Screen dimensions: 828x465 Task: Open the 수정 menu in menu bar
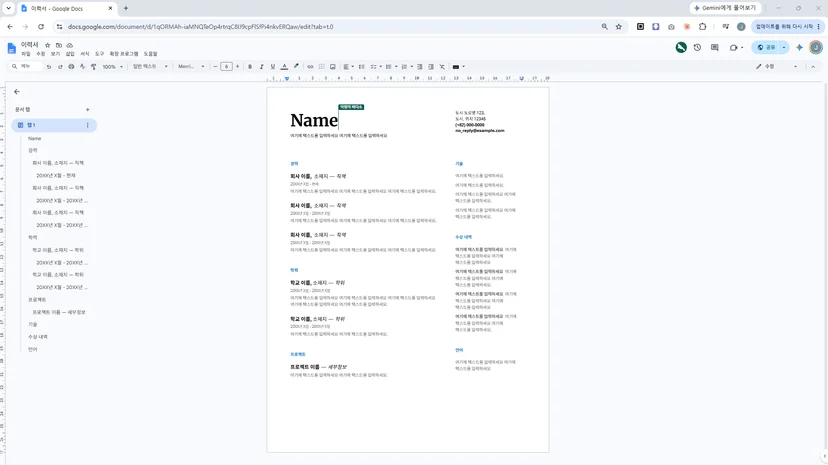point(41,54)
